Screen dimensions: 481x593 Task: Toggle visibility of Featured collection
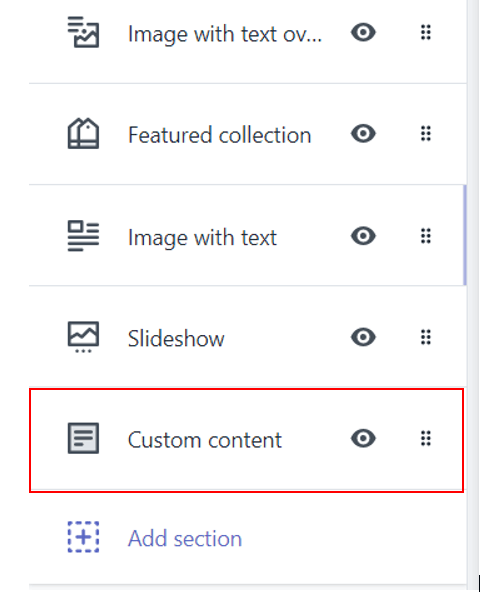coord(363,134)
